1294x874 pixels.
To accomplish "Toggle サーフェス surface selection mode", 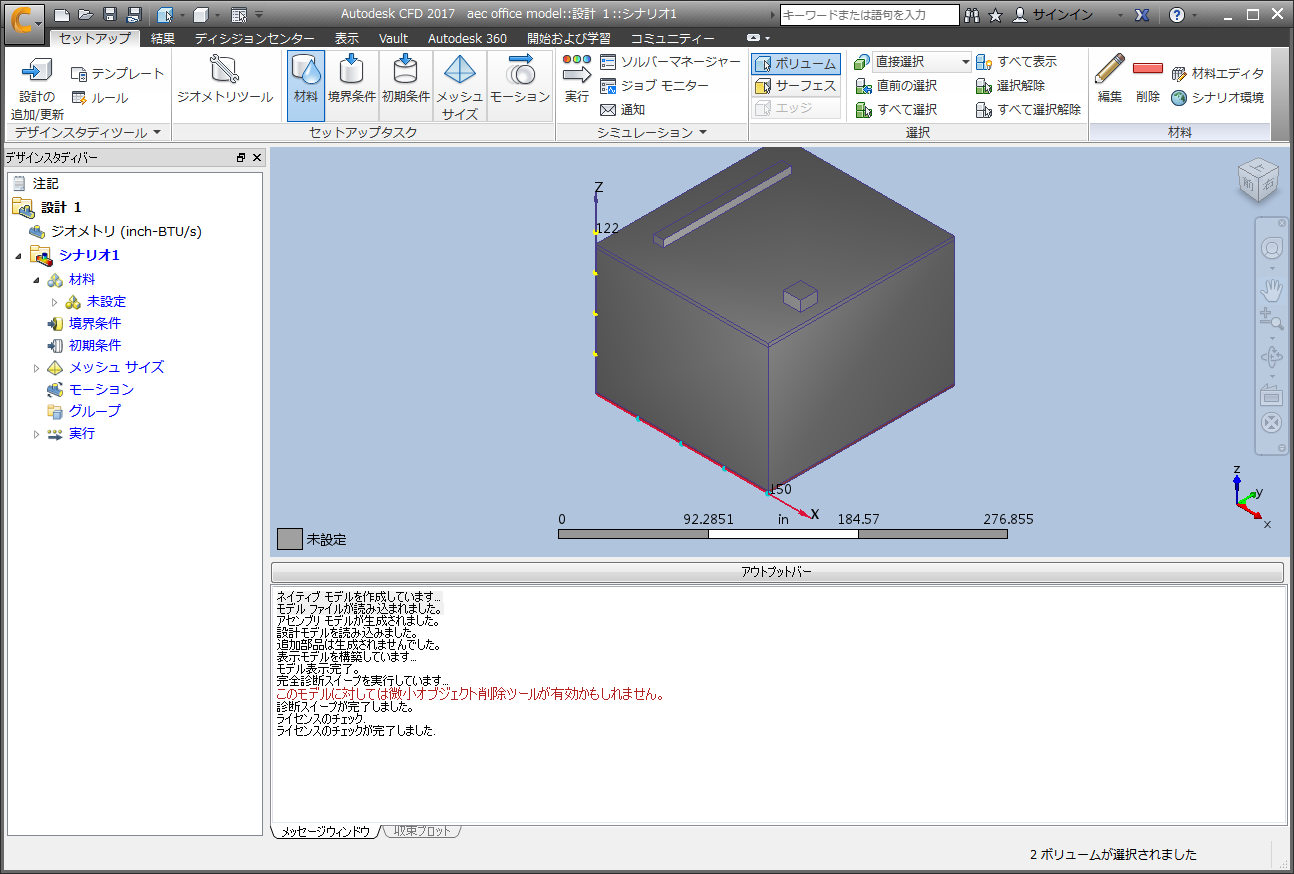I will point(796,86).
